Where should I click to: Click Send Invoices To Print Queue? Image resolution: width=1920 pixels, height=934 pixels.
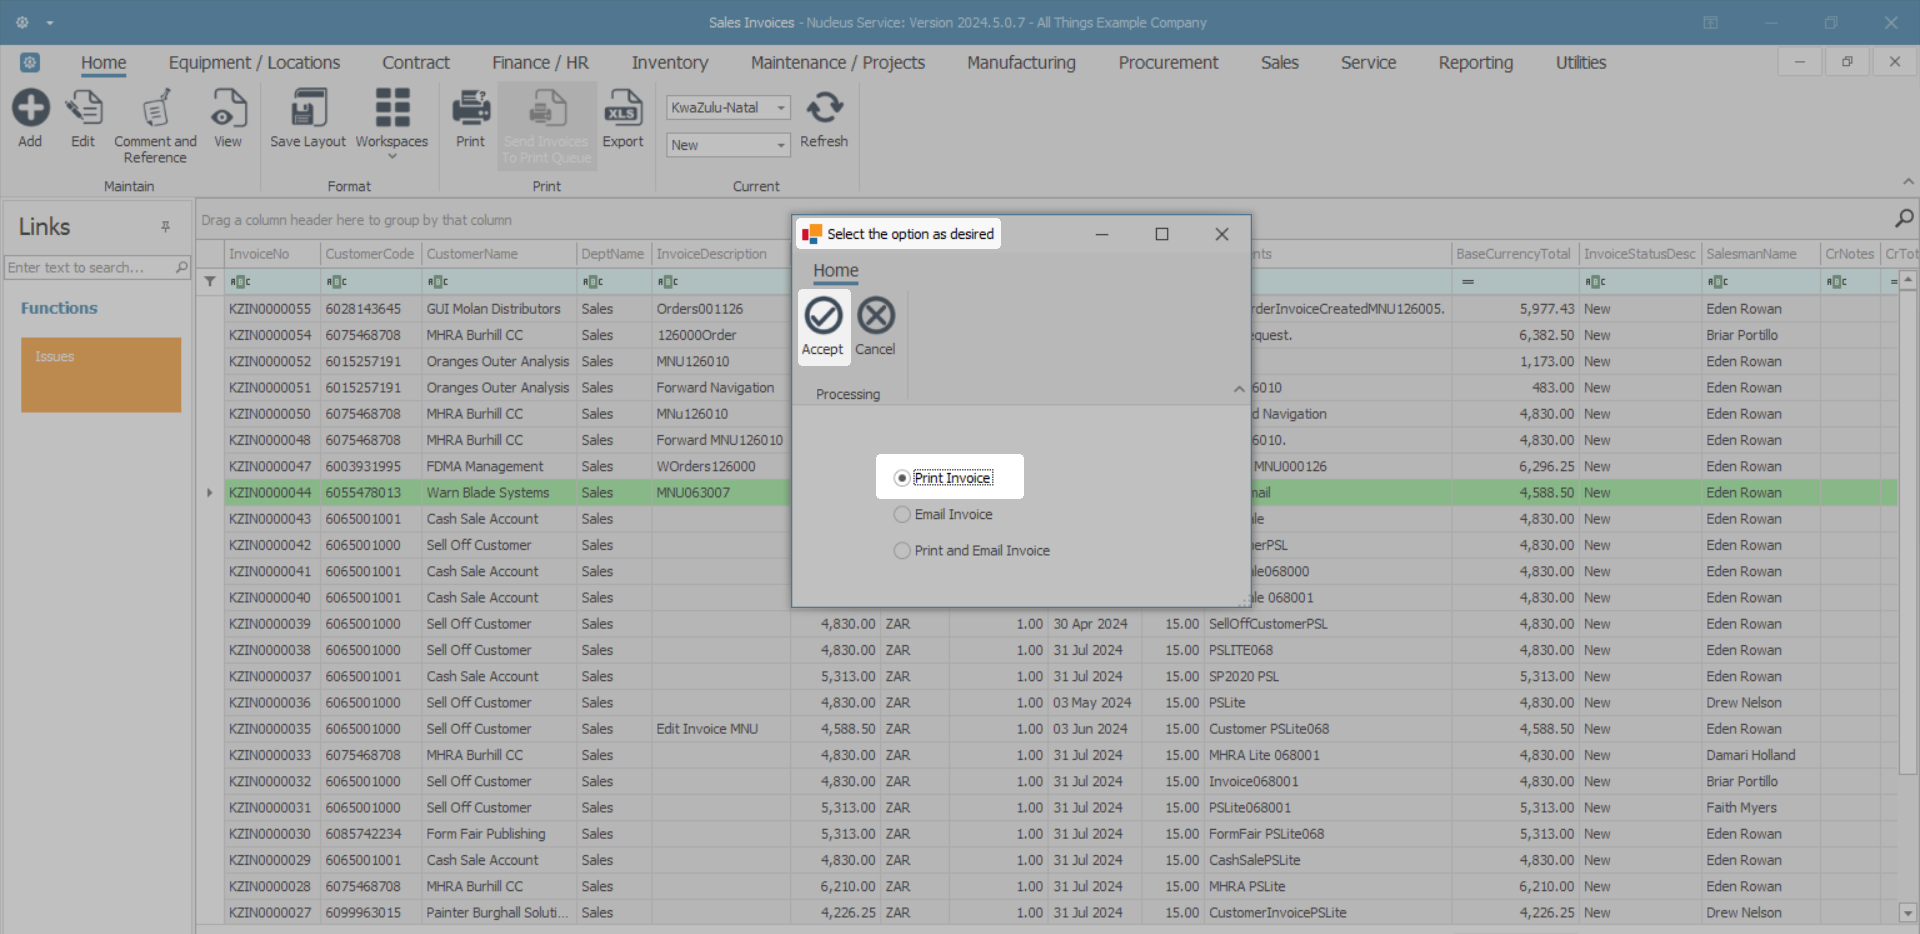point(547,126)
